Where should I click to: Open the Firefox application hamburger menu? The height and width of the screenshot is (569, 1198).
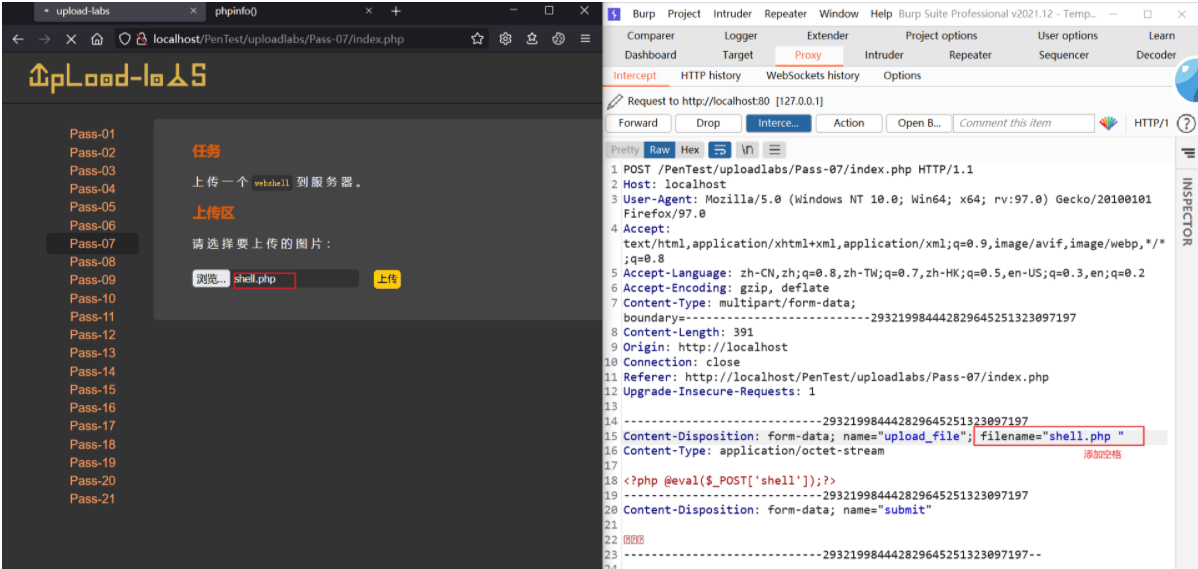click(x=585, y=39)
